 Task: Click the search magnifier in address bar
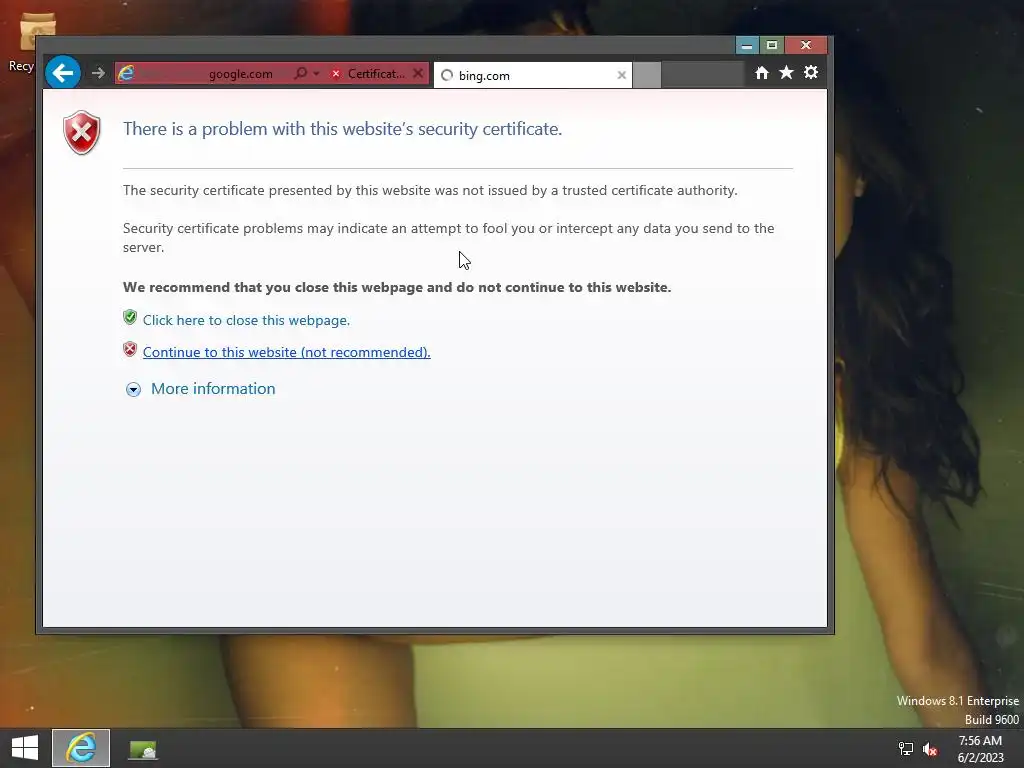pyautogui.click(x=300, y=73)
